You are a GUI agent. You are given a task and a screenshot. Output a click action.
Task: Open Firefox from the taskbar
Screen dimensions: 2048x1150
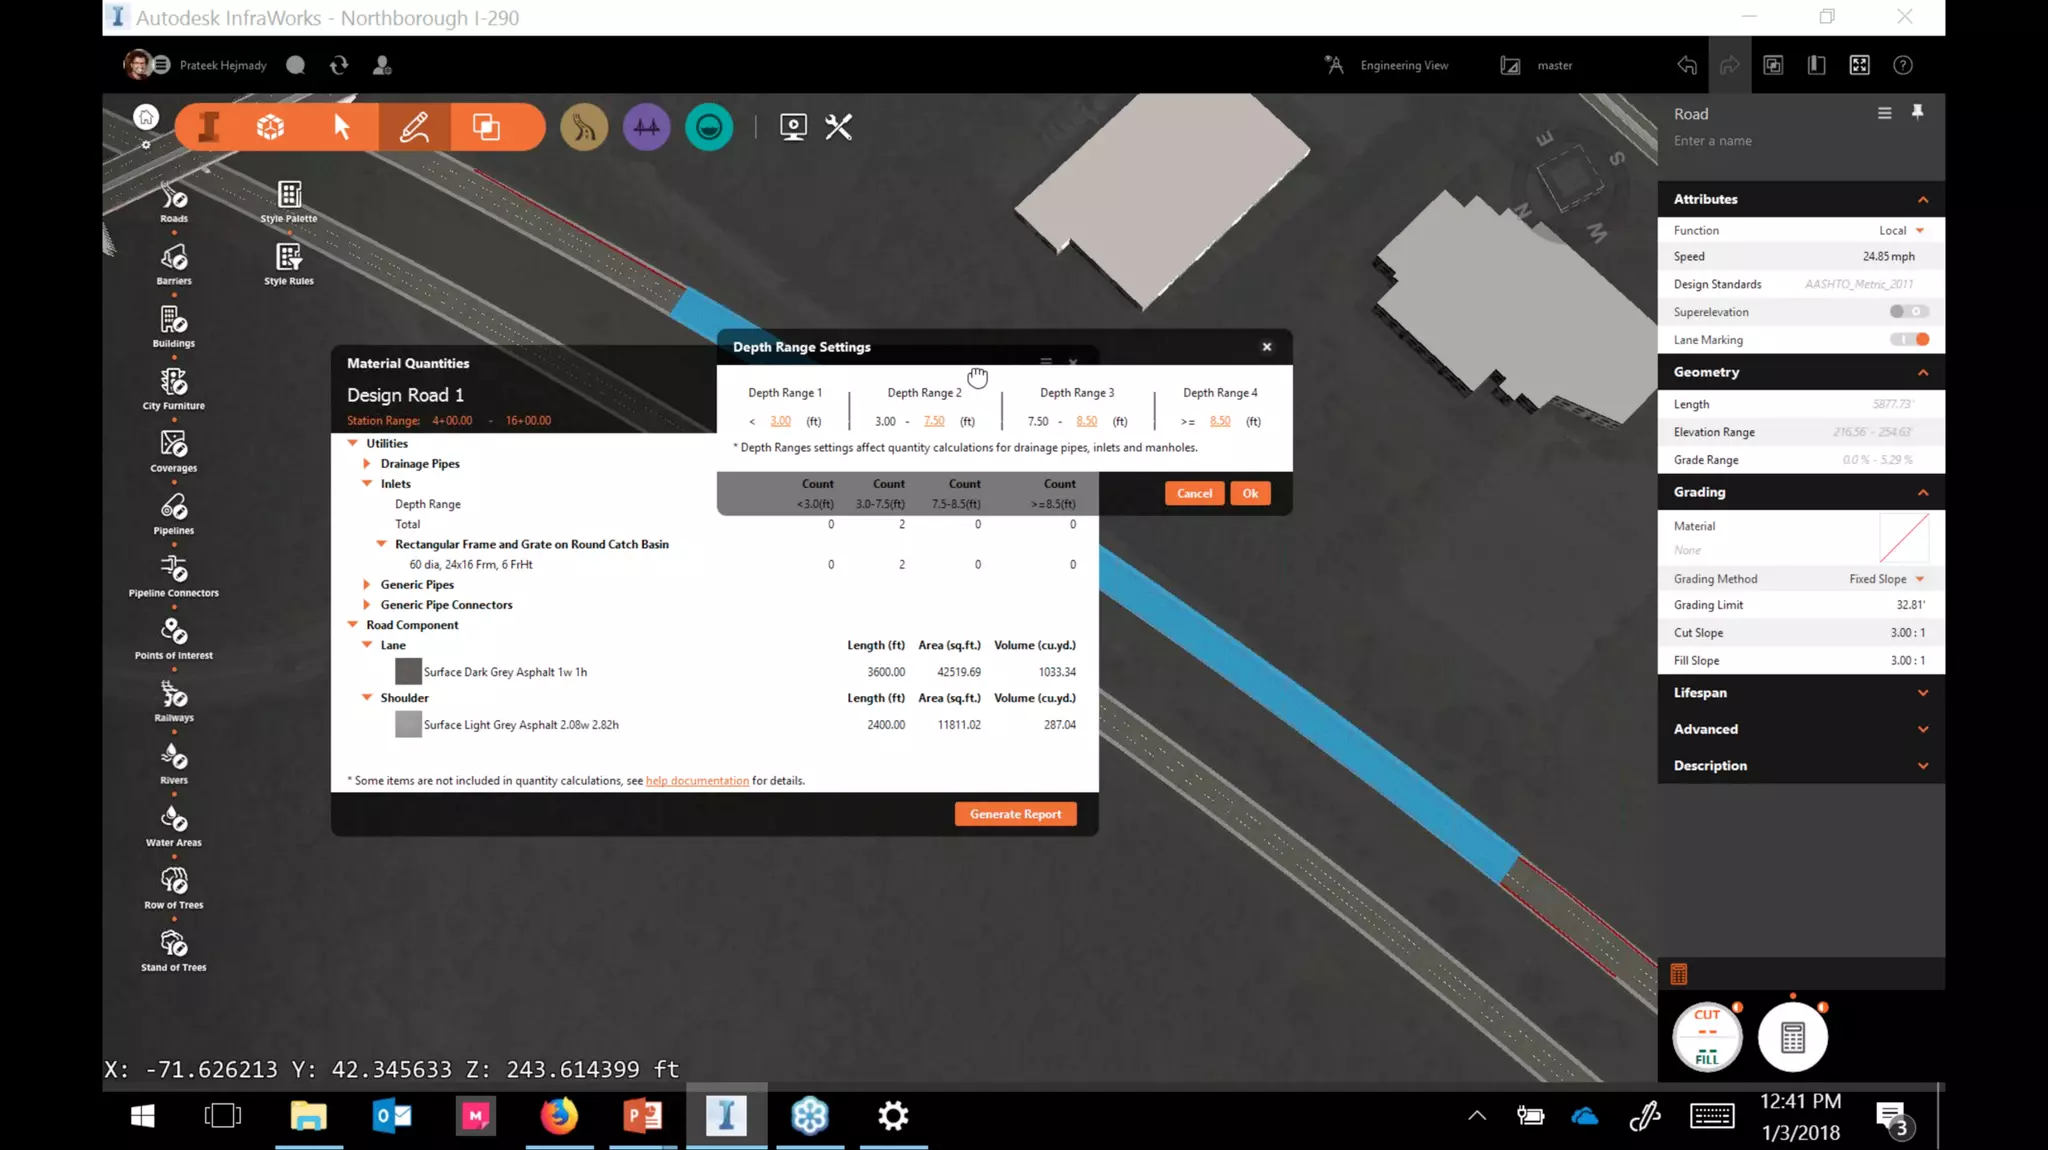pos(559,1116)
